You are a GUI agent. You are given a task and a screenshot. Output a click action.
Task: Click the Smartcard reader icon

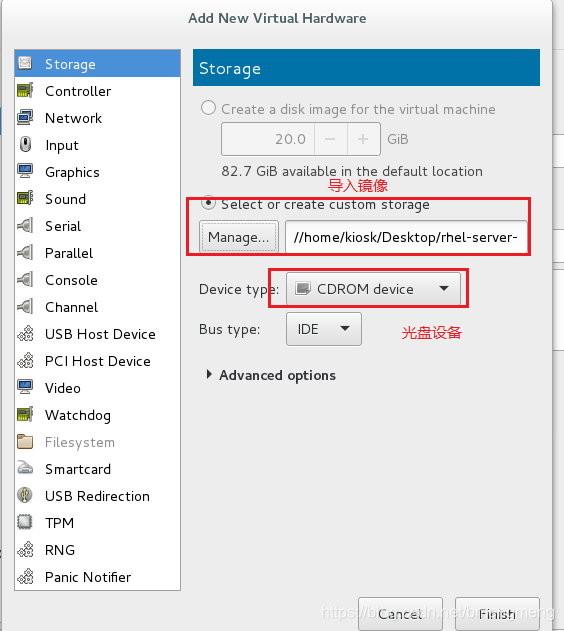[x=25, y=468]
